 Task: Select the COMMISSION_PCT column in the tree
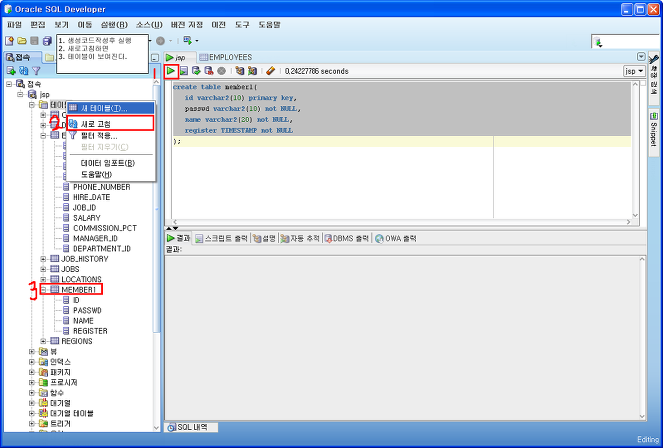(x=105, y=228)
